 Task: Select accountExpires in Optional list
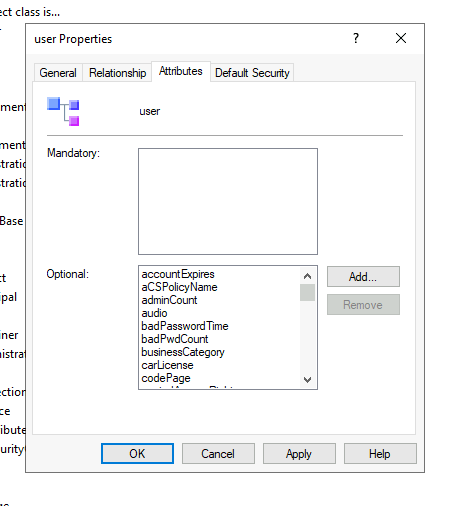point(178,274)
